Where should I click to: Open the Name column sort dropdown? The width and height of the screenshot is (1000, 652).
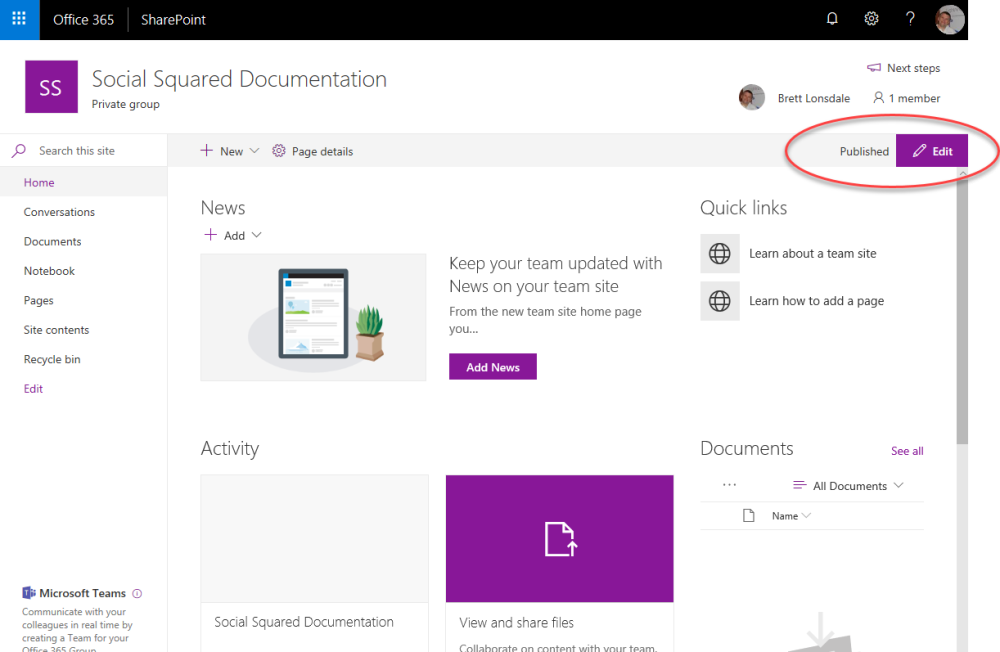790,515
